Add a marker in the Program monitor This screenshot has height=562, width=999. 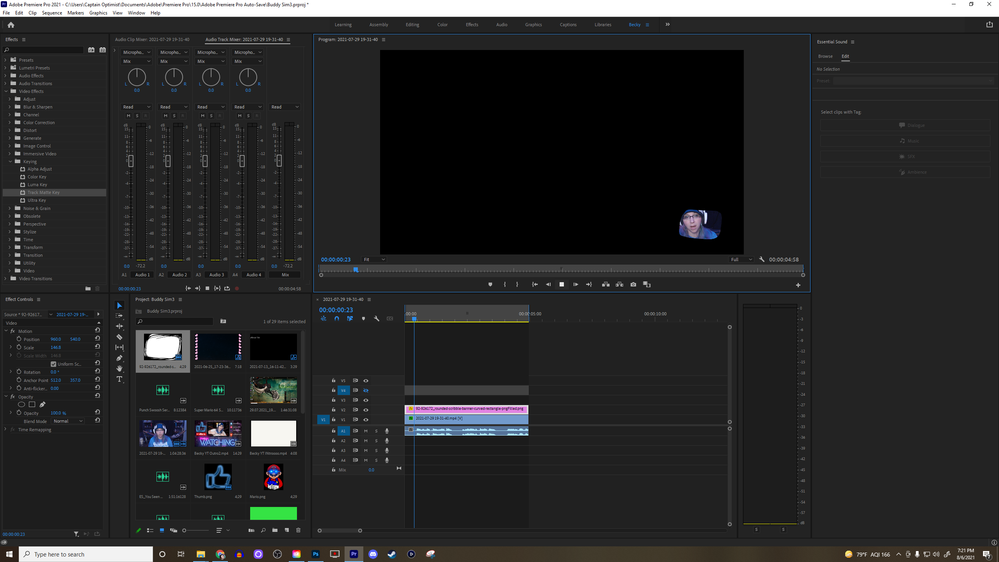coord(490,284)
